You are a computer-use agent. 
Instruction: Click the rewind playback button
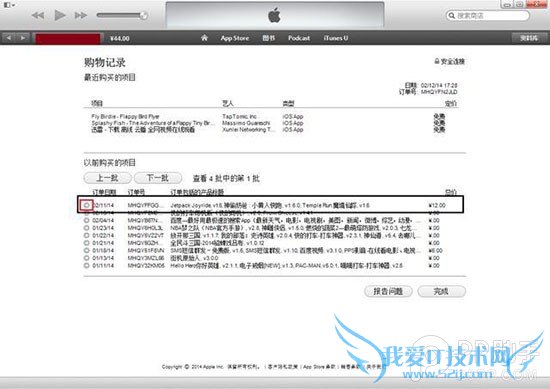(x=38, y=15)
